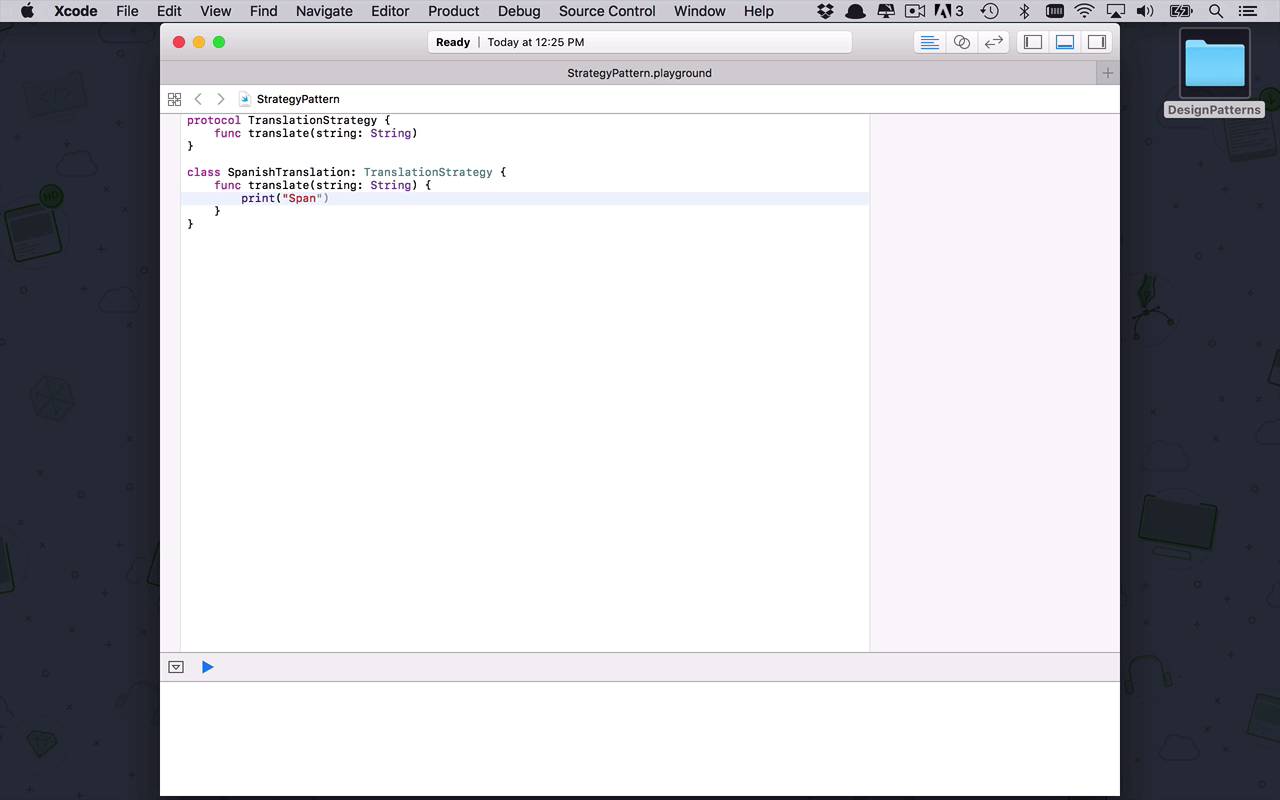1280x800 pixels.
Task: Open the Help menu
Action: click(x=758, y=11)
